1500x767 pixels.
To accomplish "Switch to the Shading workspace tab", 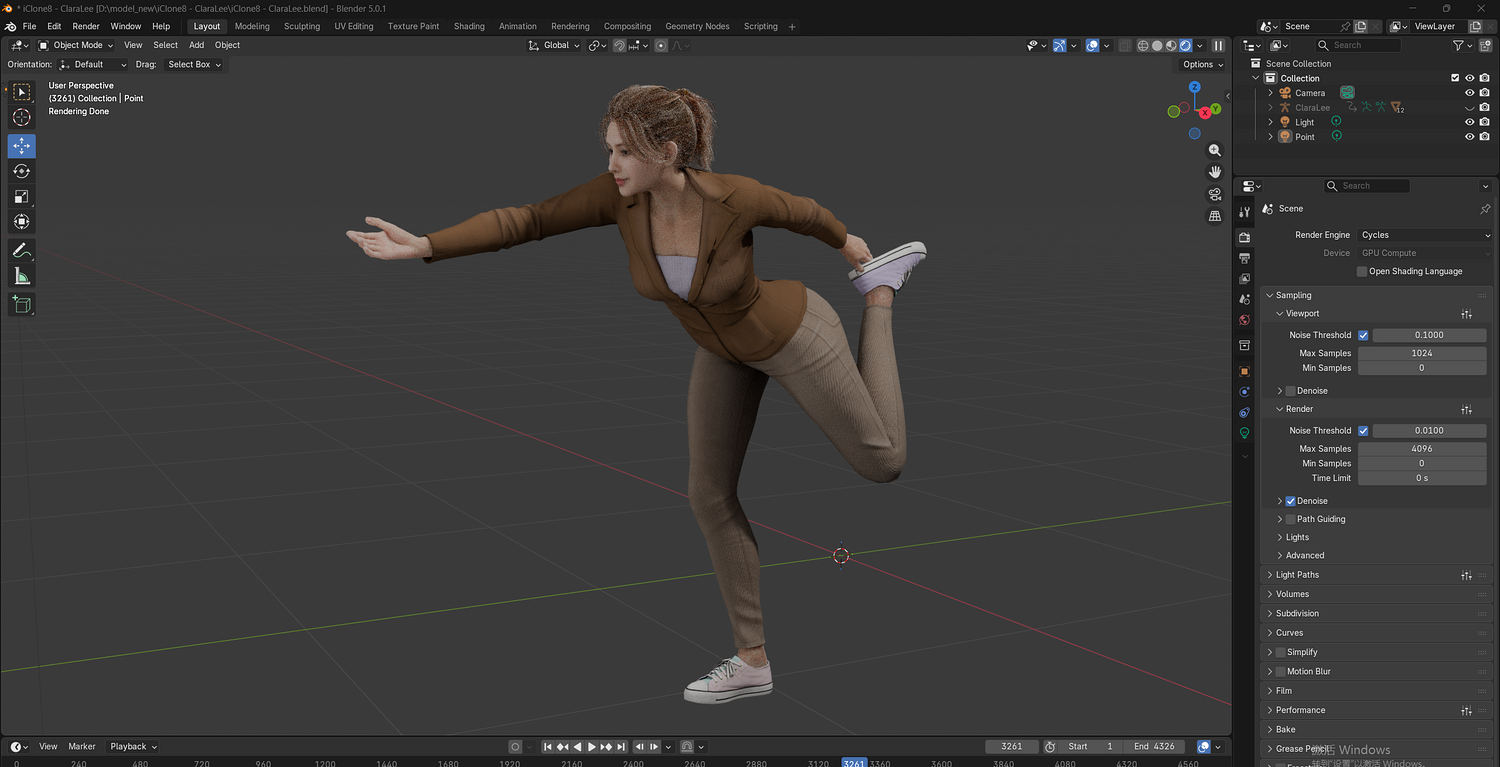I will (469, 26).
